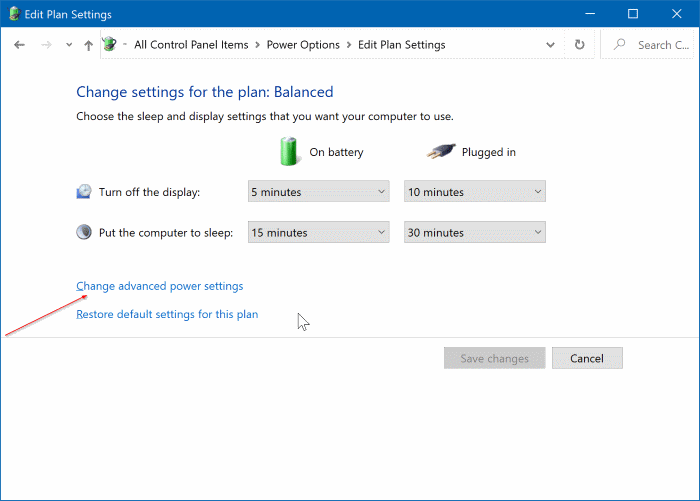Open Change advanced power settings link
The image size is (700, 501).
click(160, 286)
